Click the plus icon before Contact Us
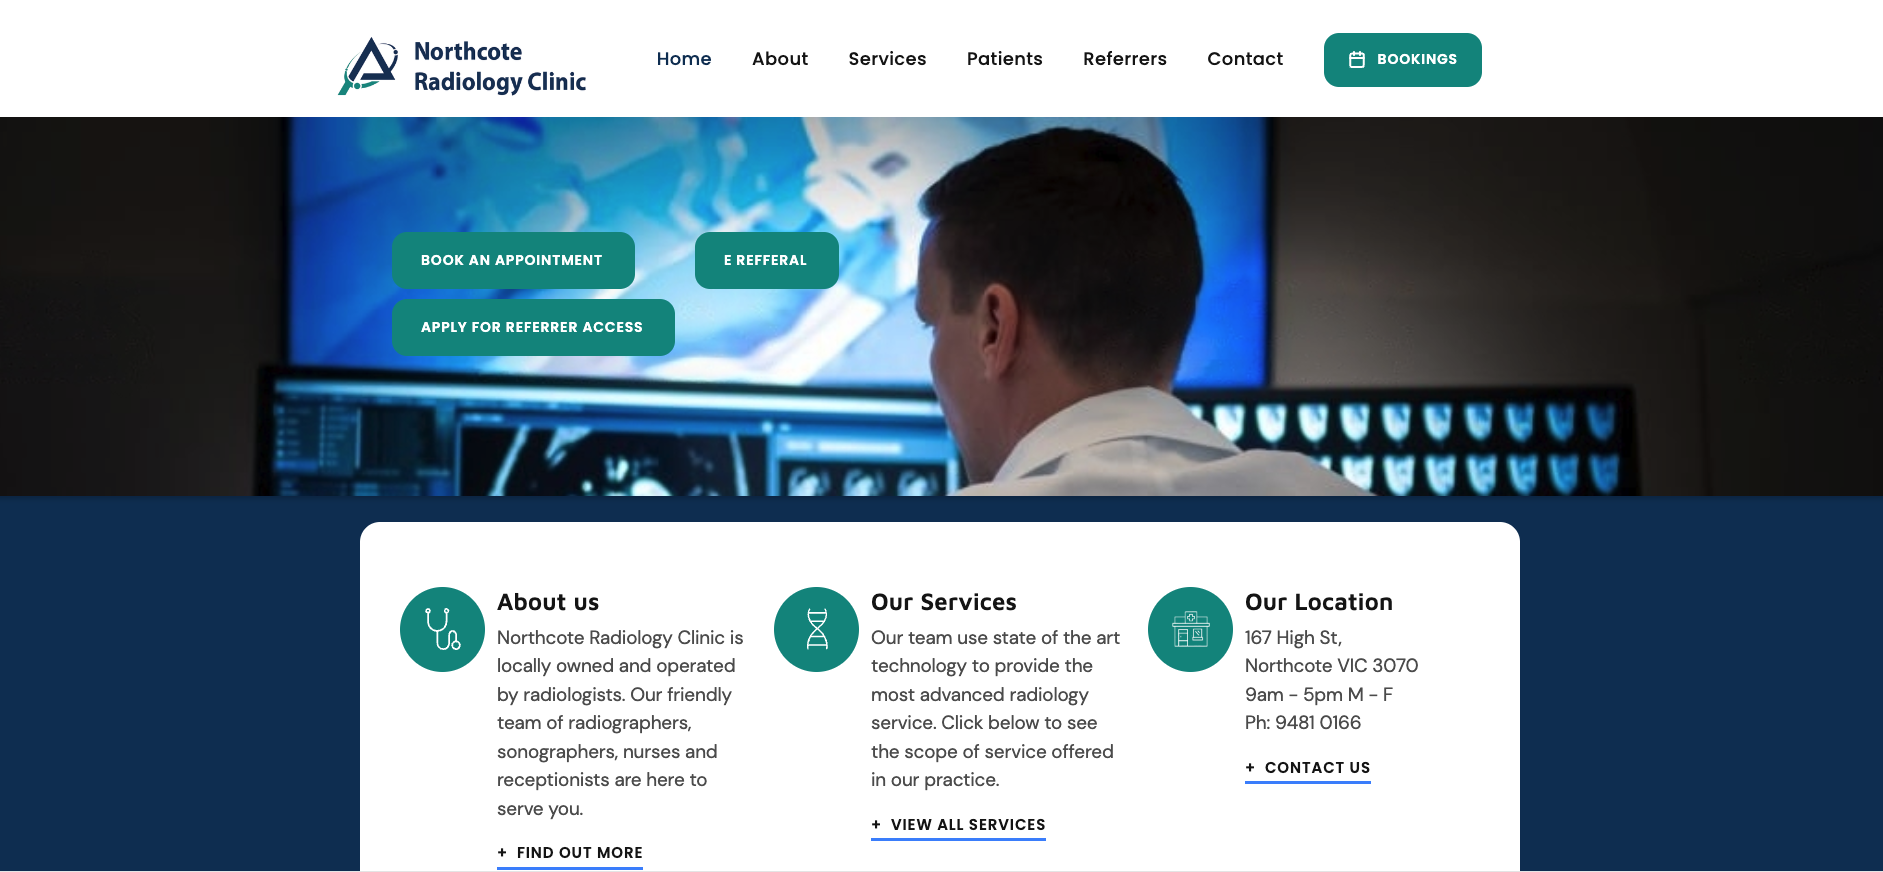Screen dimensions: 1883x872 (x=1250, y=768)
